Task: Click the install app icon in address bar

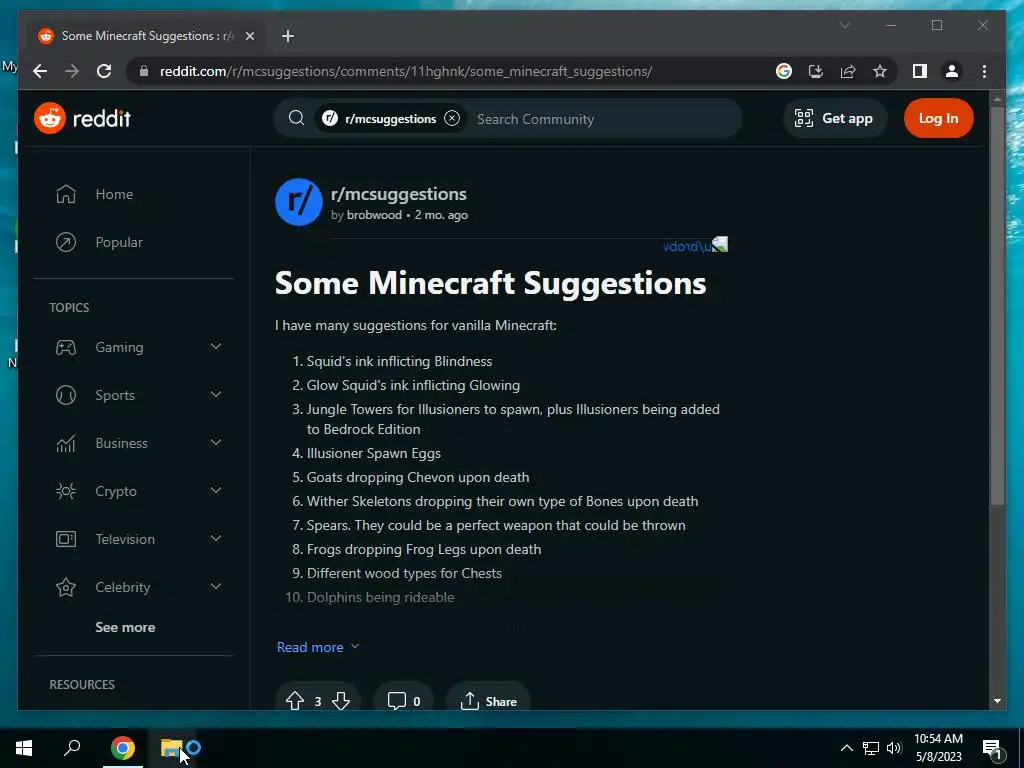Action: point(816,71)
